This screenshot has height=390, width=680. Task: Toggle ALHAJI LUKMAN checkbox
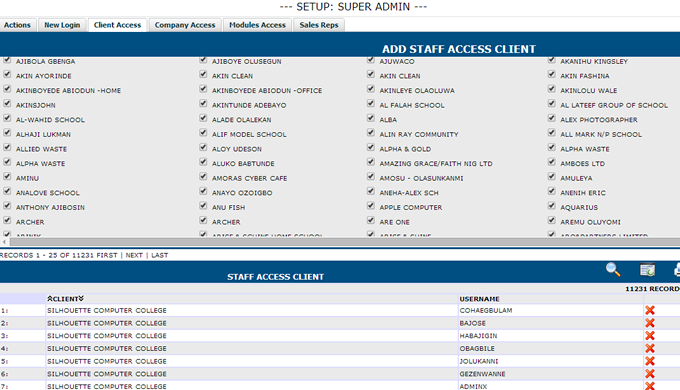pos(7,133)
